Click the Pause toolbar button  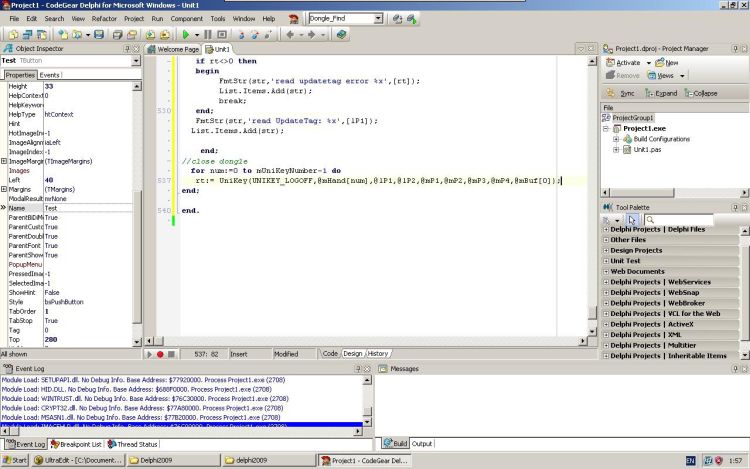(x=208, y=34)
